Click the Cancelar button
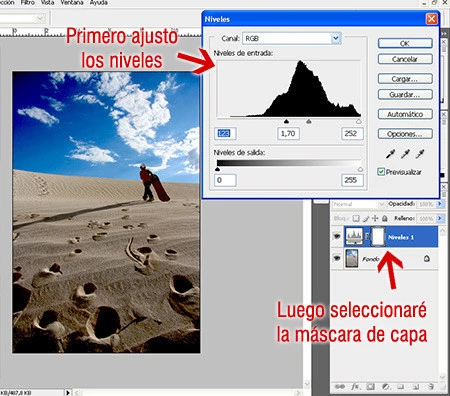450x396 pixels. coord(405,59)
